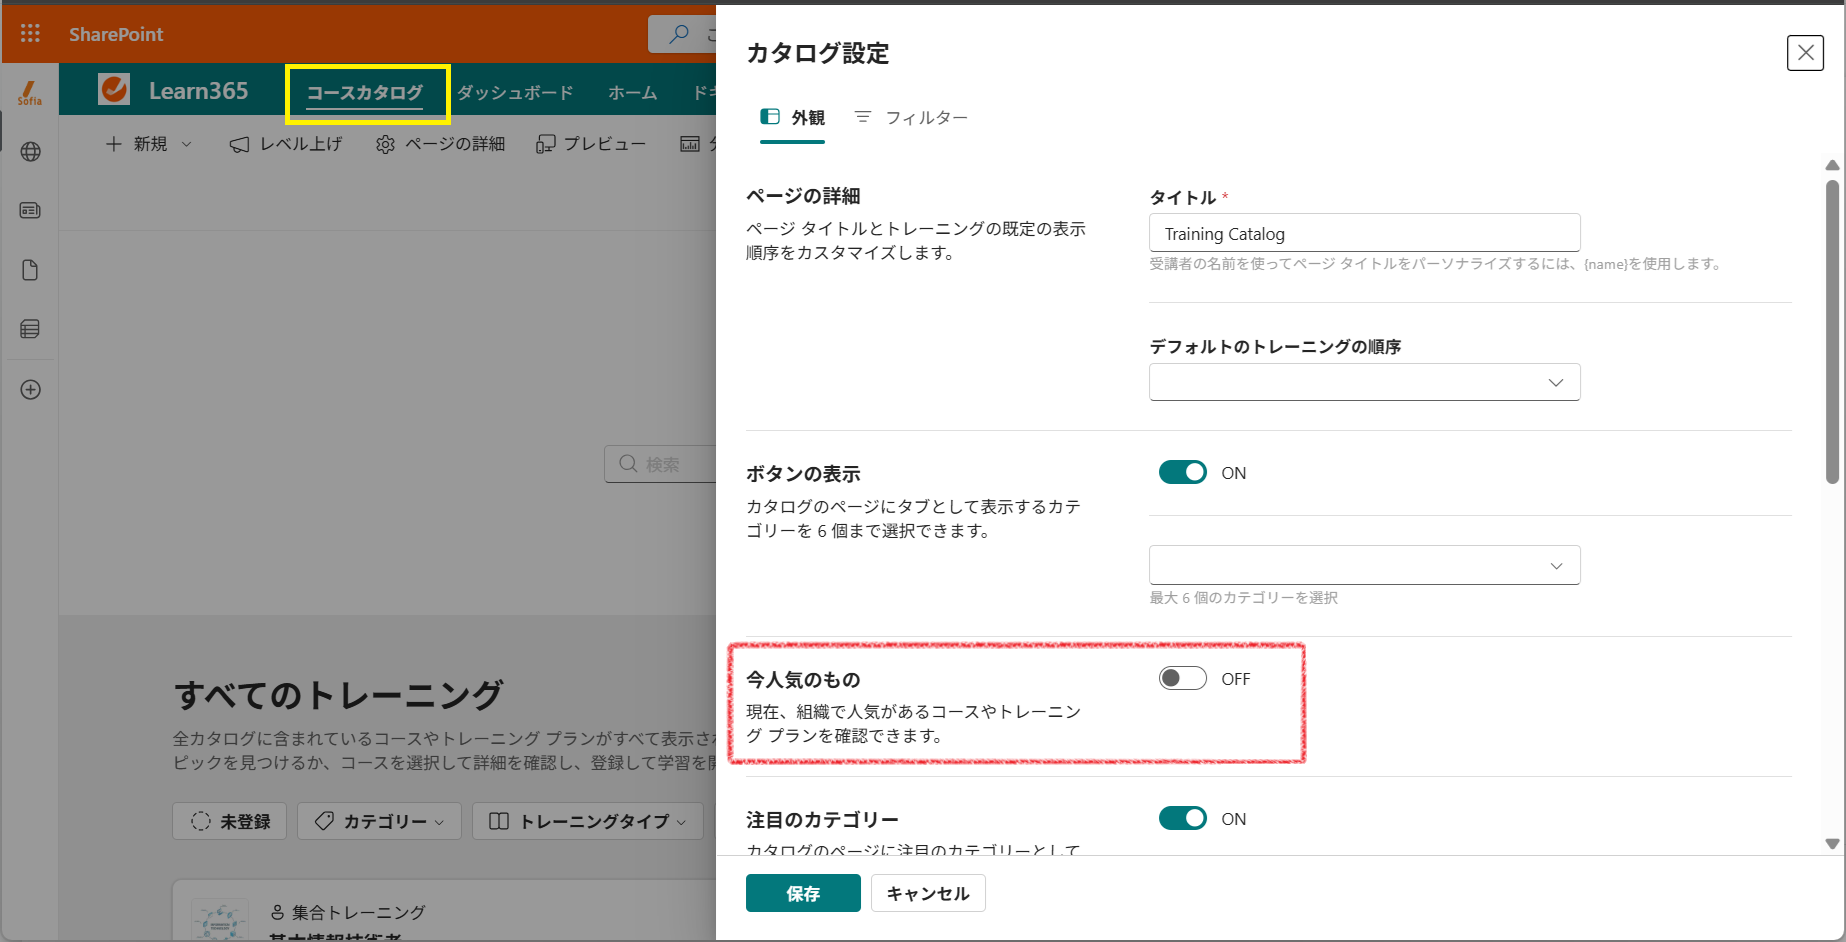The height and width of the screenshot is (942, 1846).
Task: Open the files page icon in sidebar
Action: (x=31, y=270)
